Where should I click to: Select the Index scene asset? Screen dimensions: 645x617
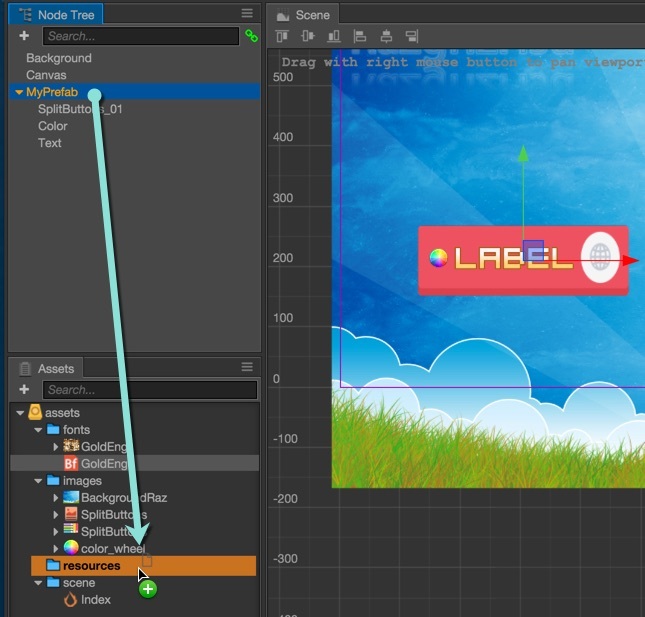(95, 600)
